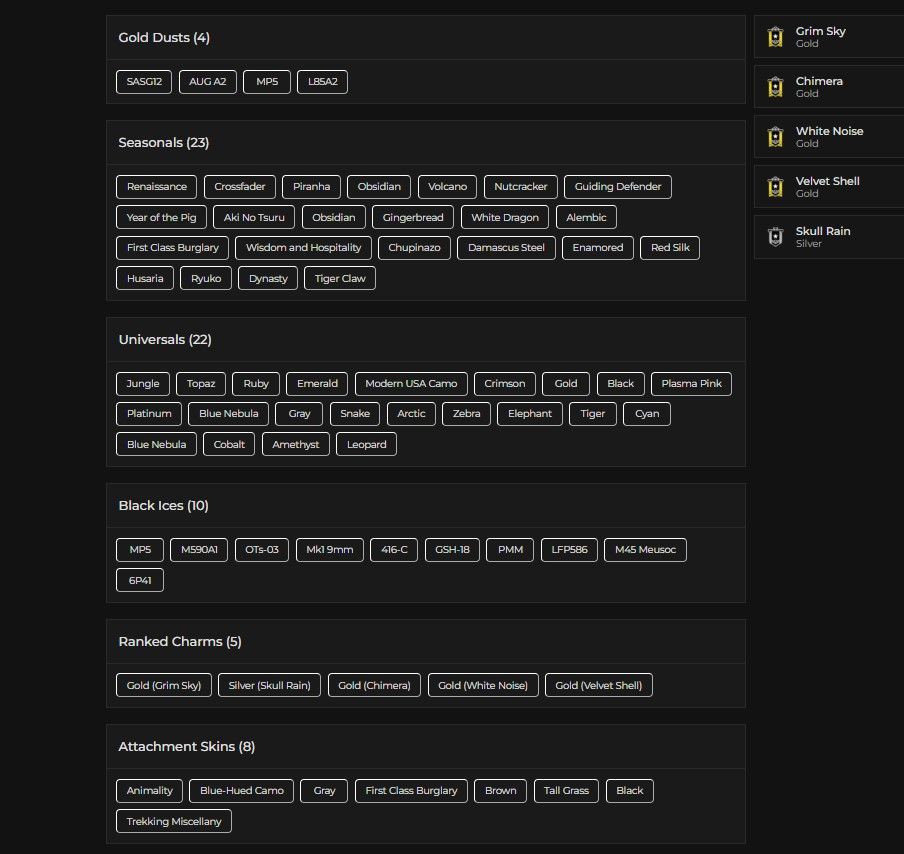904x854 pixels.
Task: Select the Crimson universal tag
Action: tap(504, 384)
